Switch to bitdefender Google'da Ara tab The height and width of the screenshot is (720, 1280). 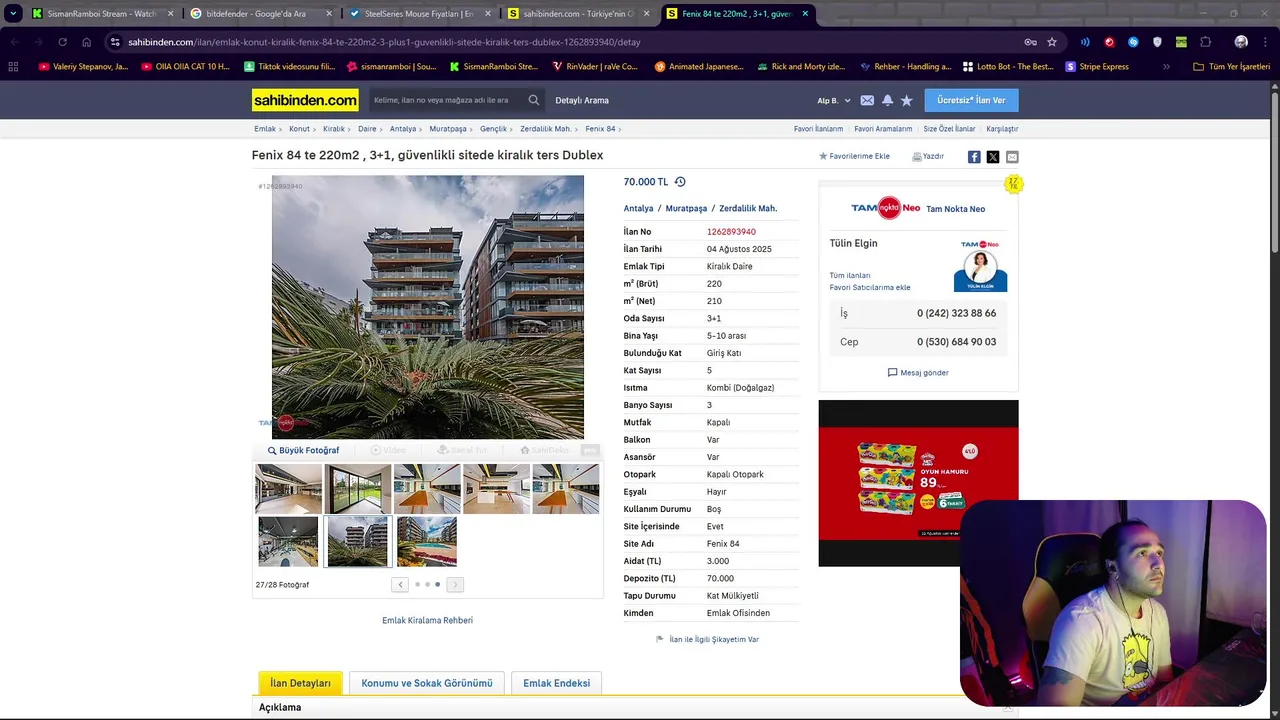click(x=261, y=14)
